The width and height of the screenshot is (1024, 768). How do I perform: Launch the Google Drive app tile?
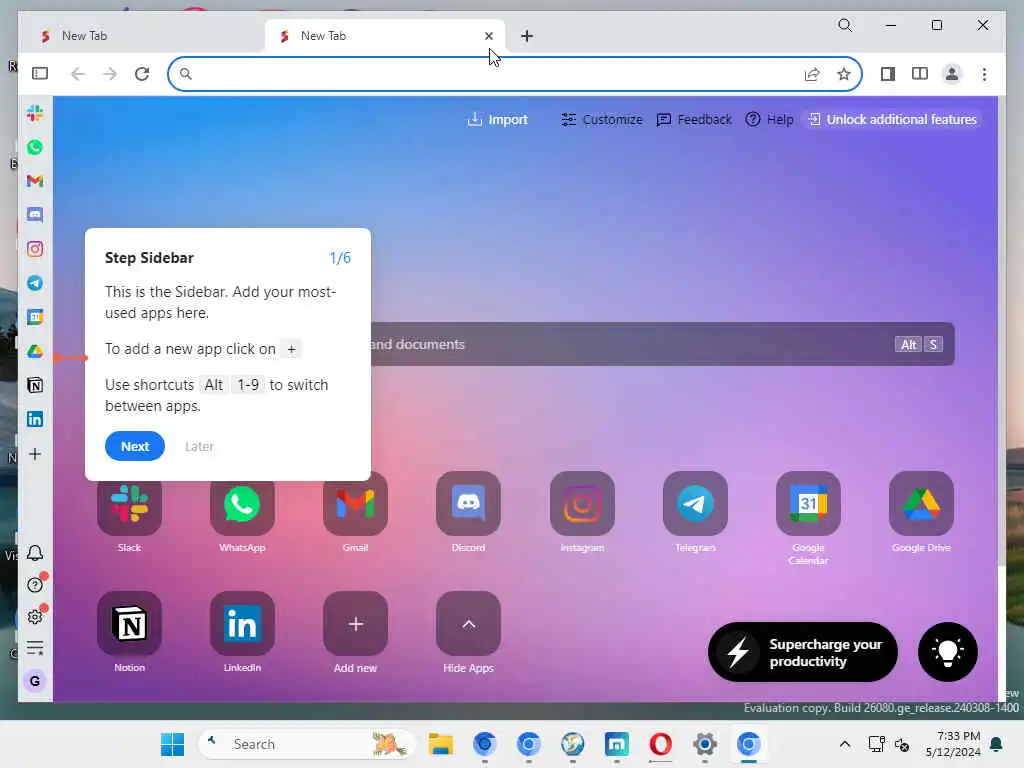921,504
